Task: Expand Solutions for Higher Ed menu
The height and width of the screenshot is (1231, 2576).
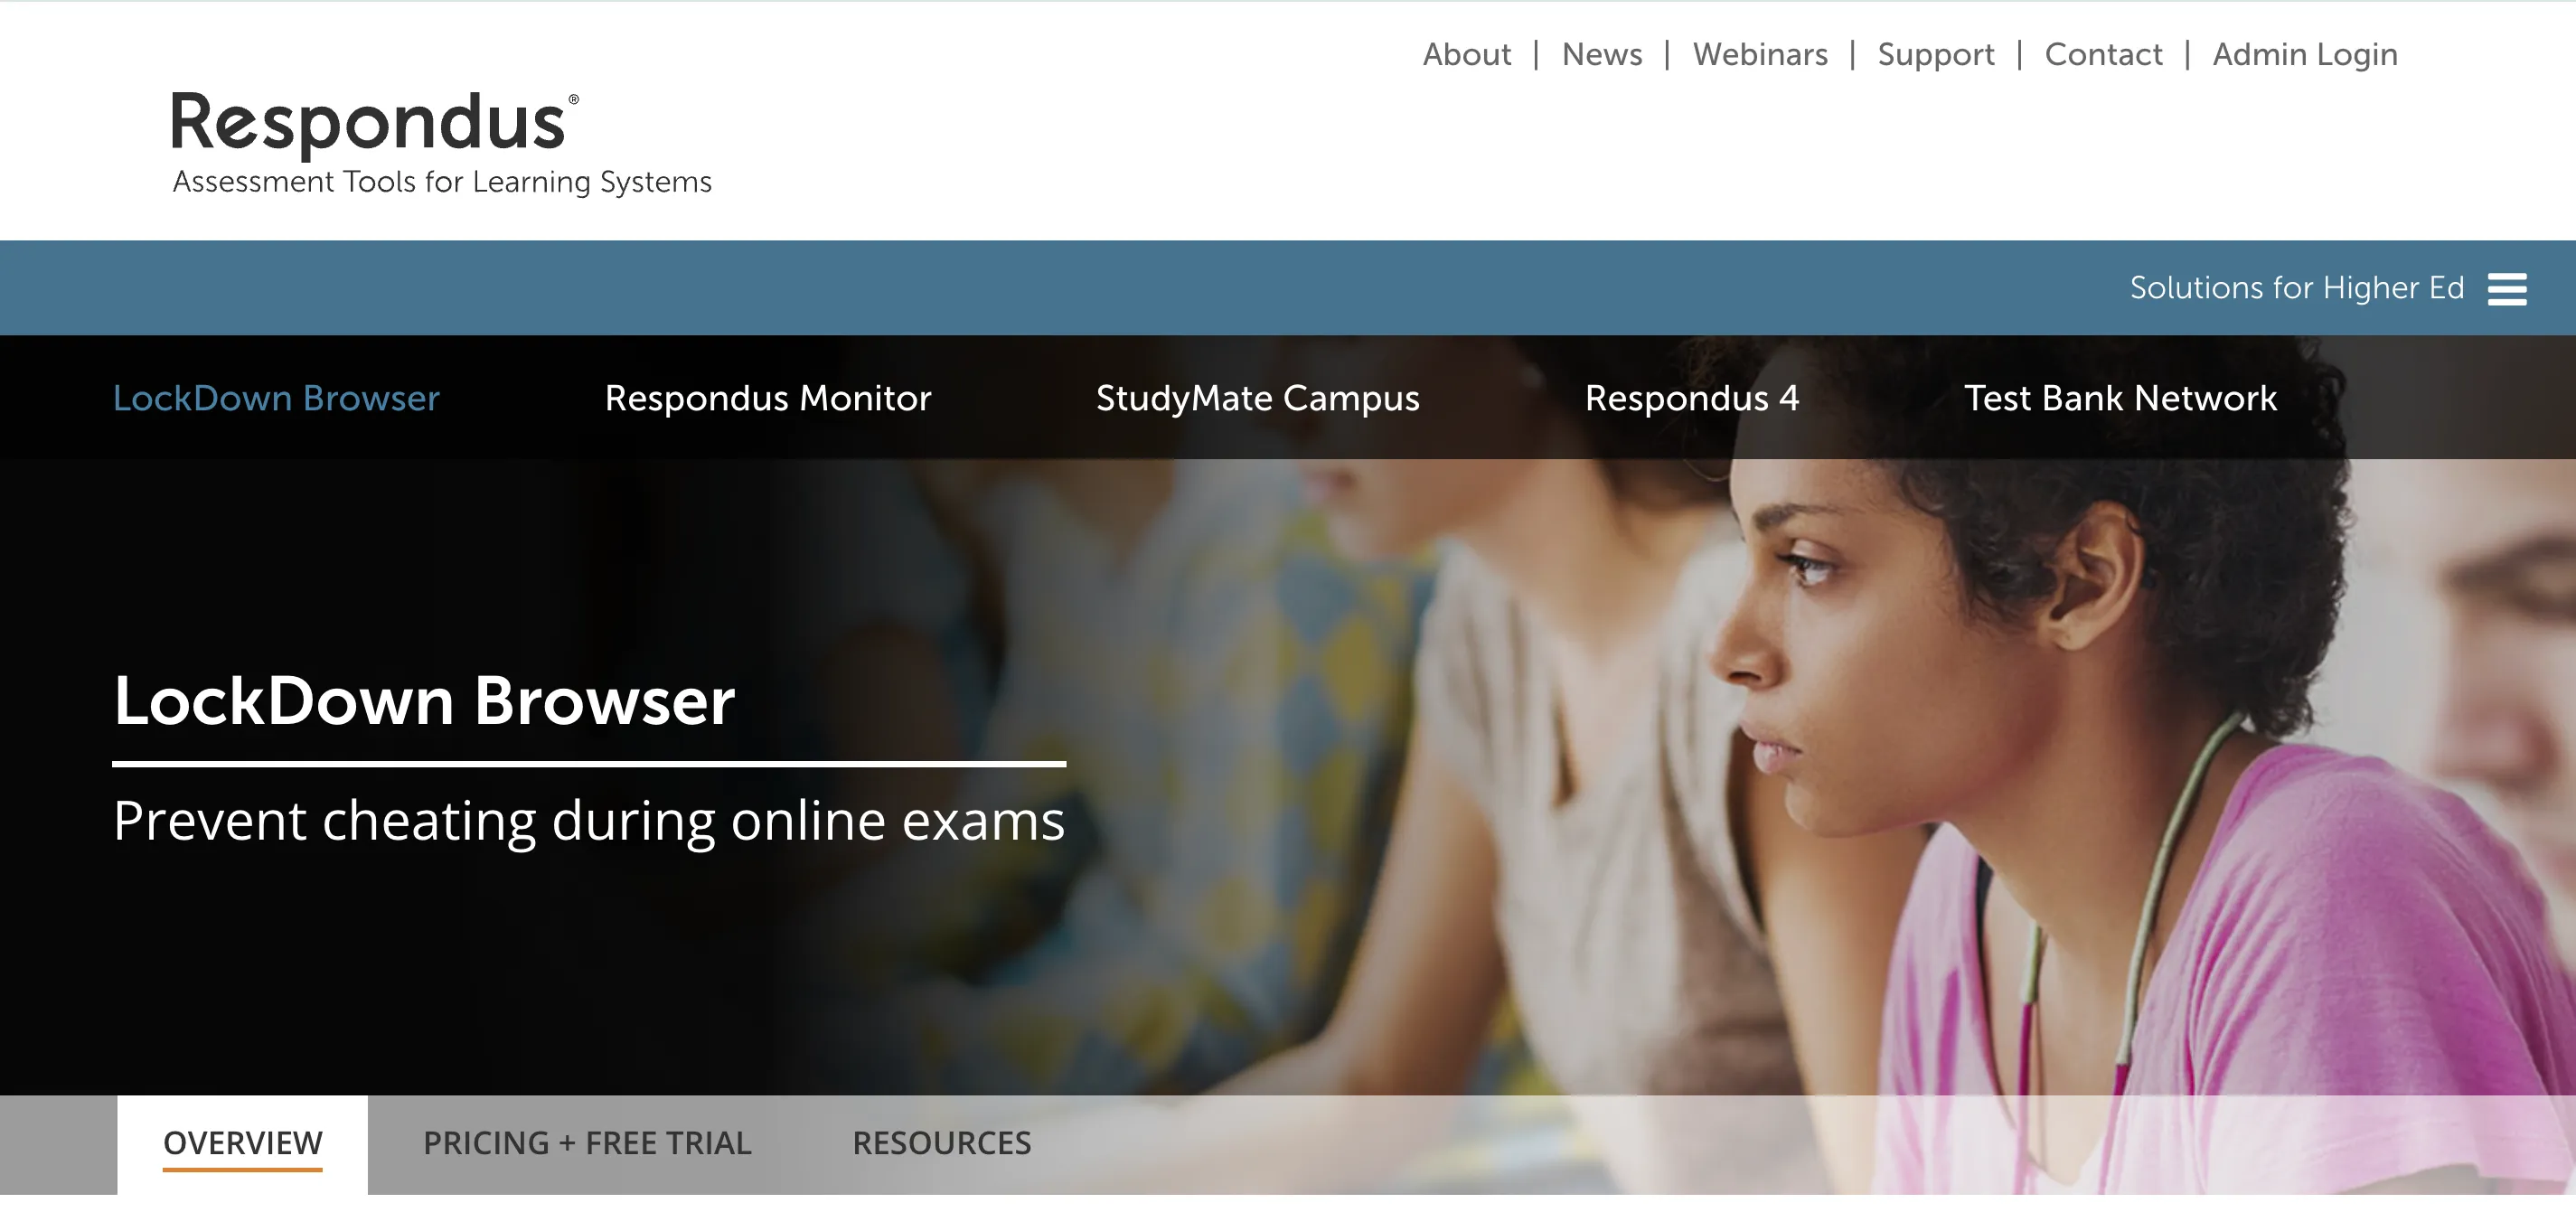Action: 2296,288
